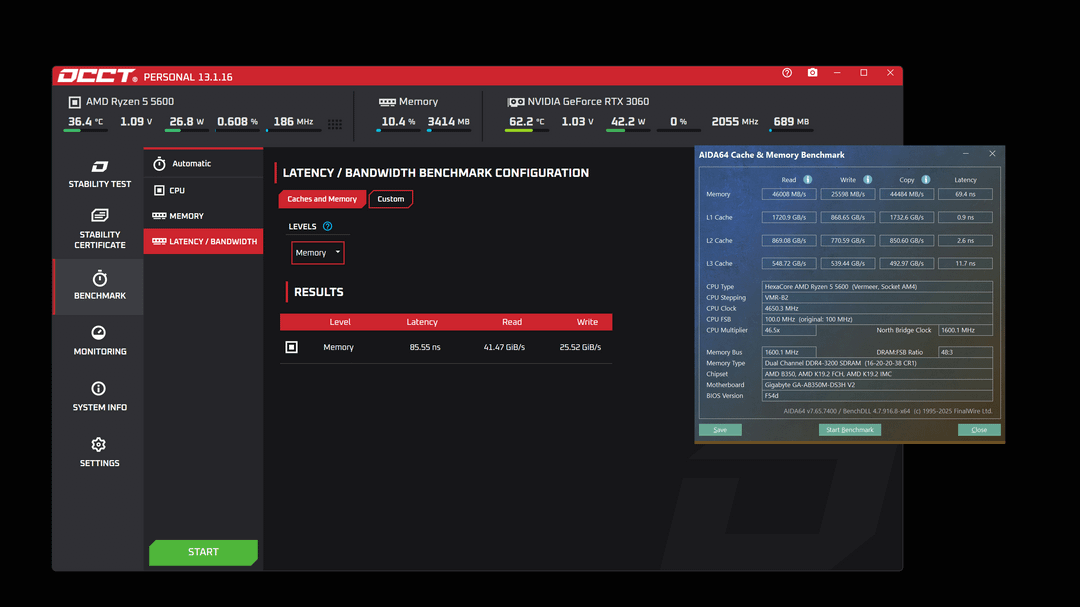Viewport: 1080px width, 607px height.
Task: Click the AIDA64 Memory Read value 46008 MB/s
Action: [x=789, y=194]
